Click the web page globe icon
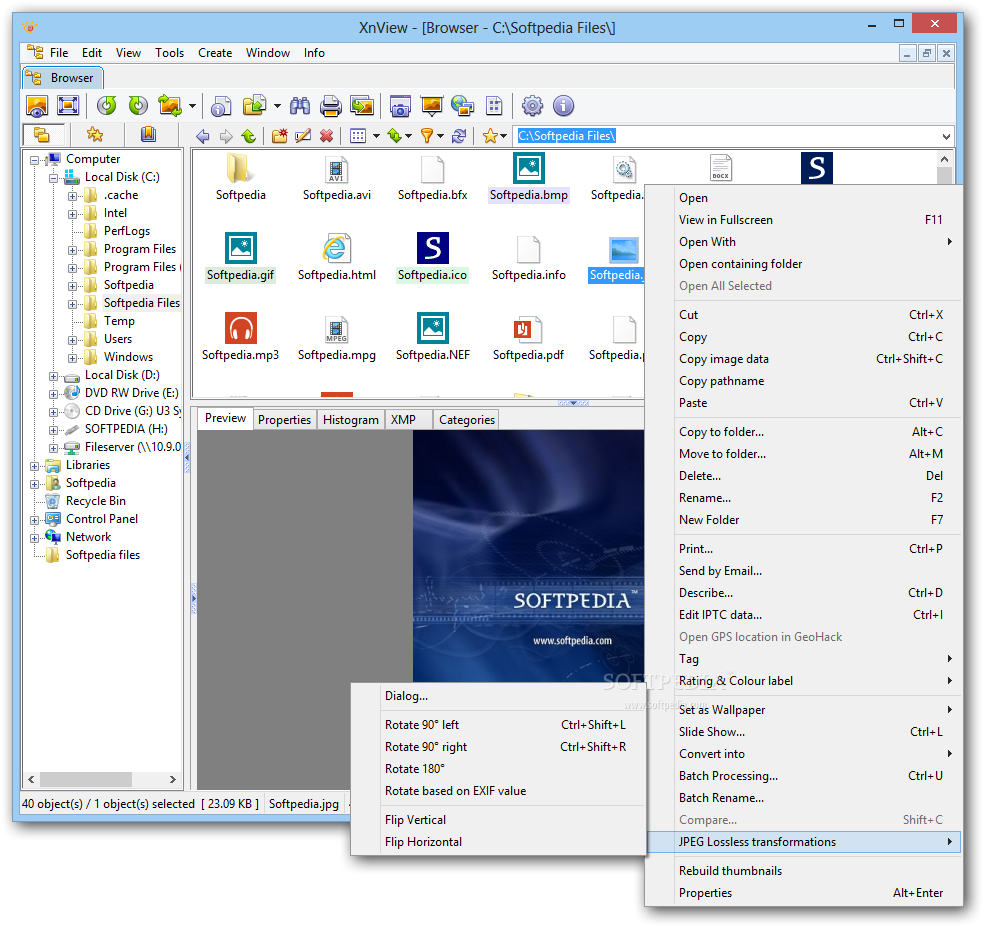 click(463, 105)
